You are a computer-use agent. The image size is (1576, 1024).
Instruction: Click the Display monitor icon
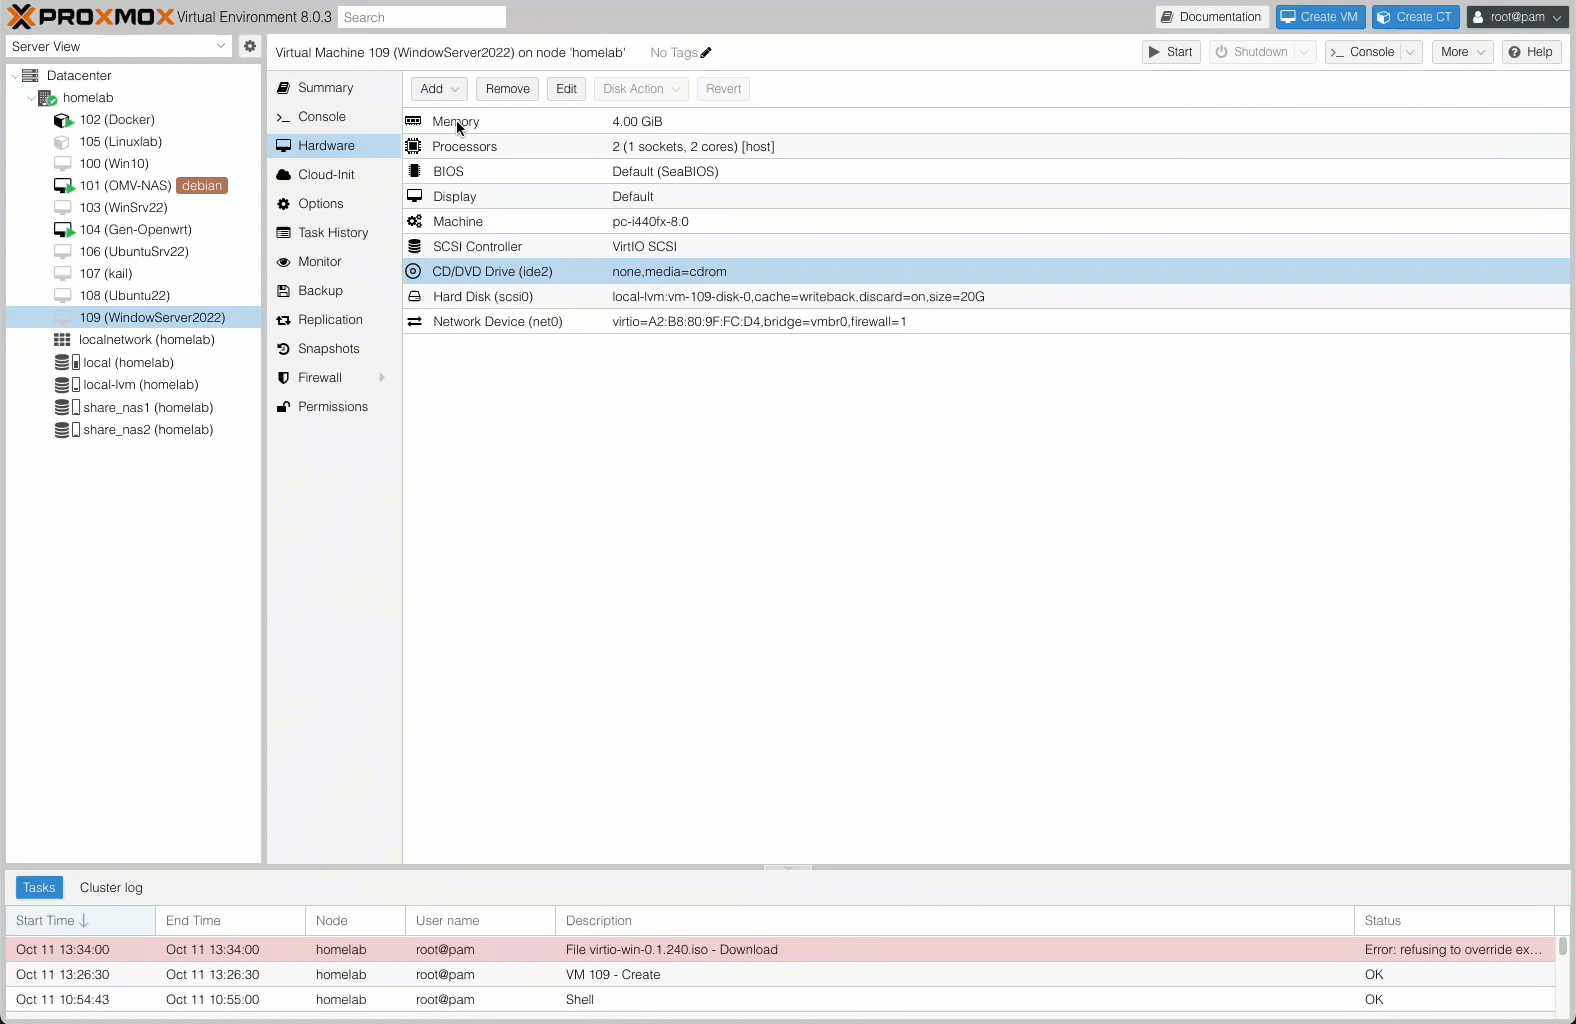[414, 196]
